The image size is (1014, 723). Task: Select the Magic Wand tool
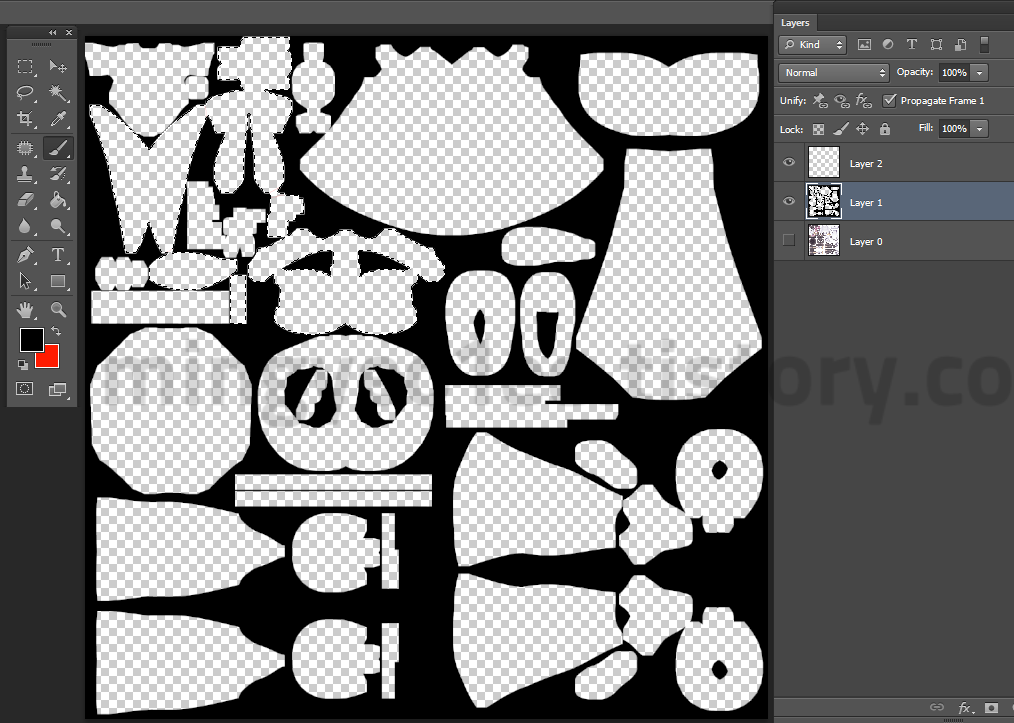click(58, 92)
